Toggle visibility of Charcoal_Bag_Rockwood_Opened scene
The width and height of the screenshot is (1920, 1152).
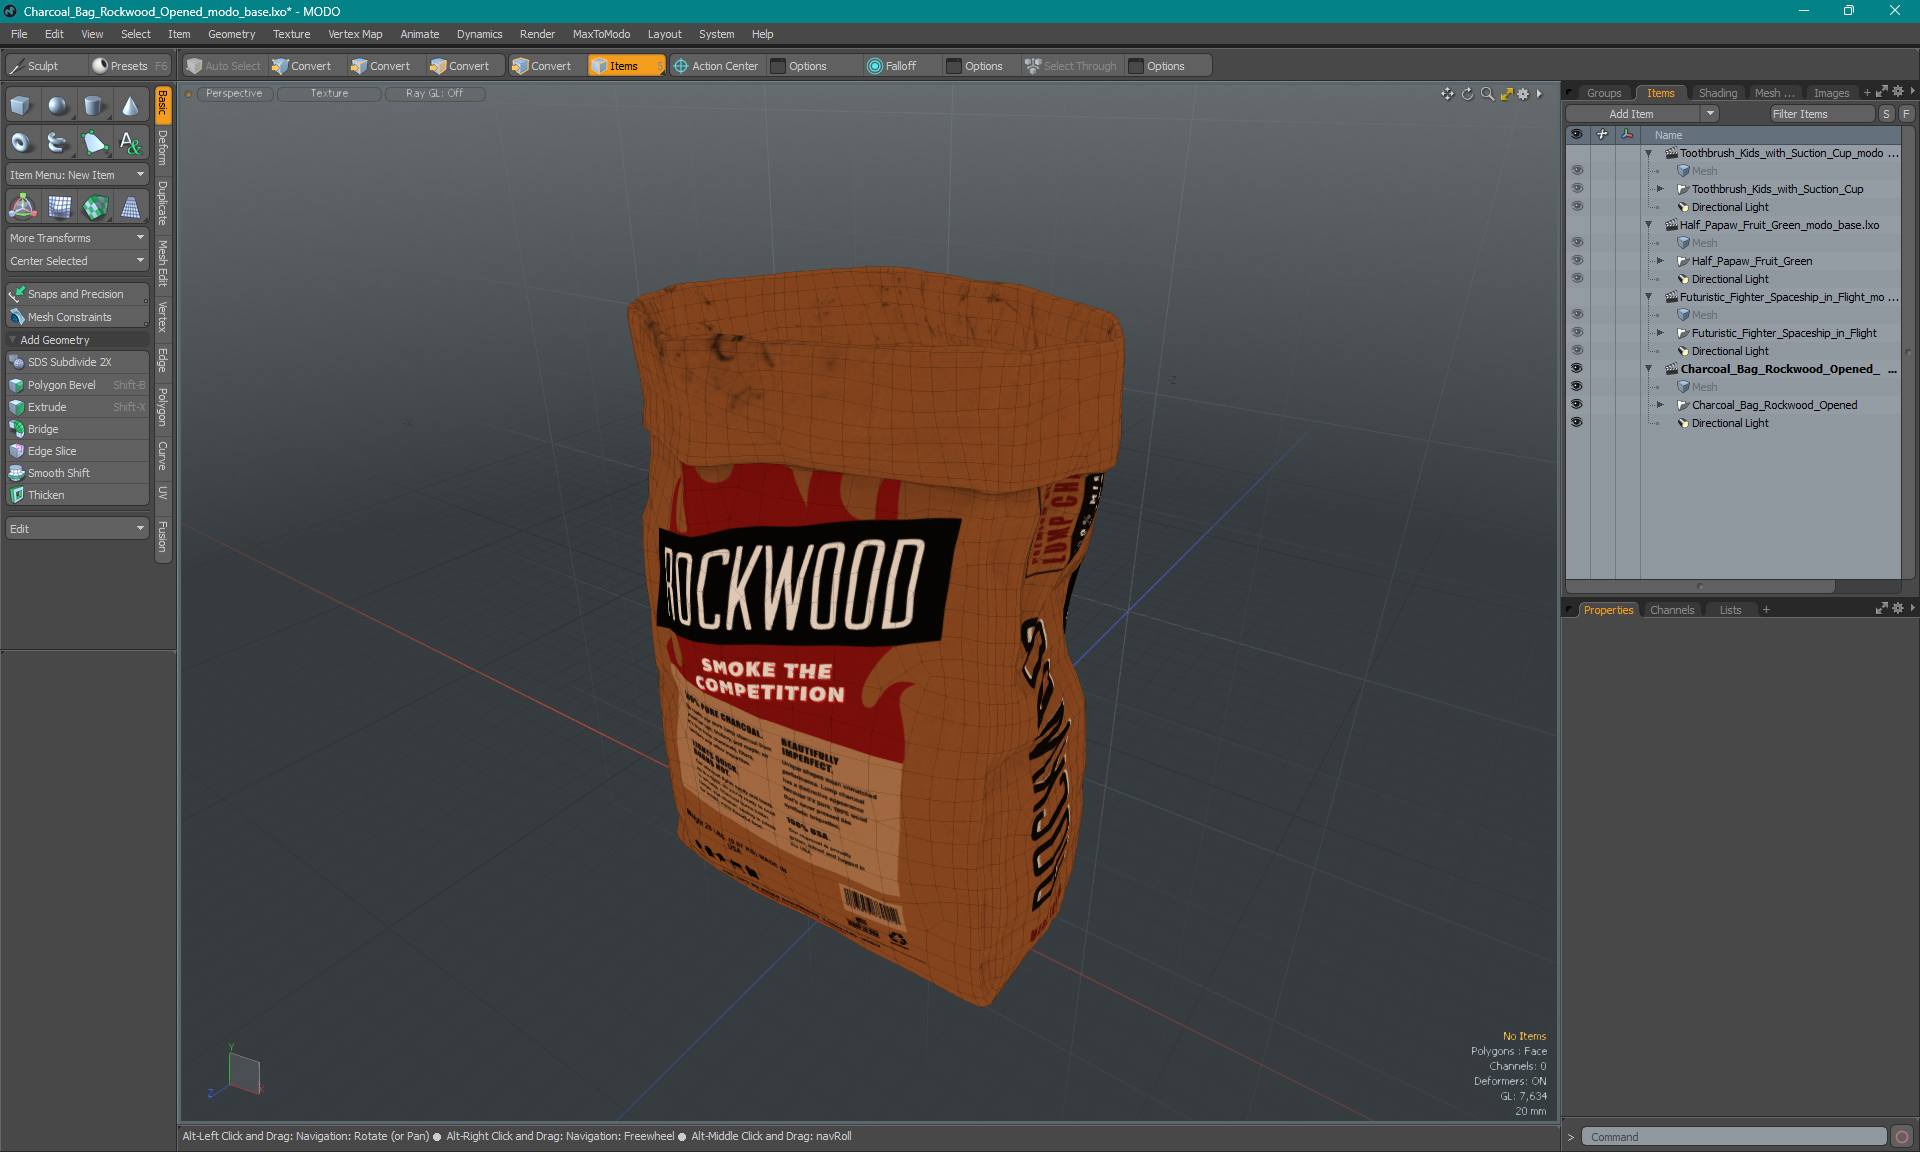1577,369
